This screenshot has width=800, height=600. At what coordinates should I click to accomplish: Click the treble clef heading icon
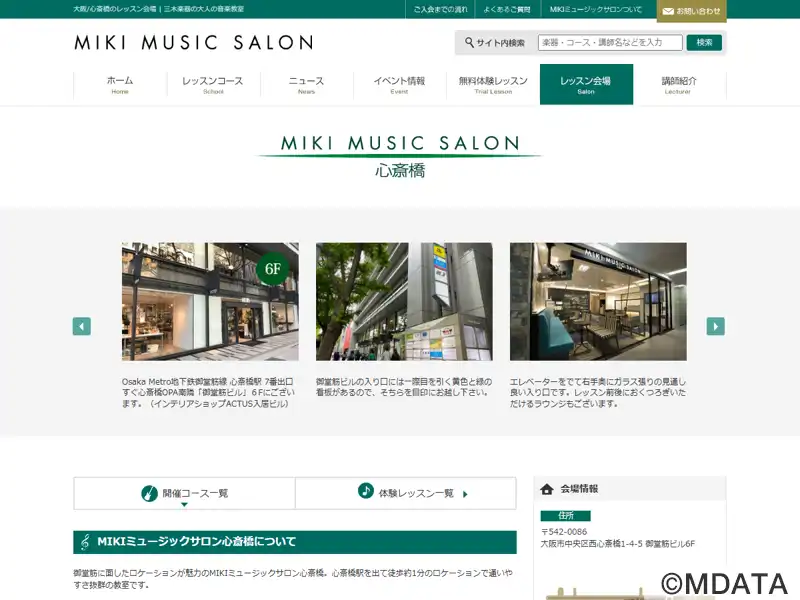[x=85, y=542]
